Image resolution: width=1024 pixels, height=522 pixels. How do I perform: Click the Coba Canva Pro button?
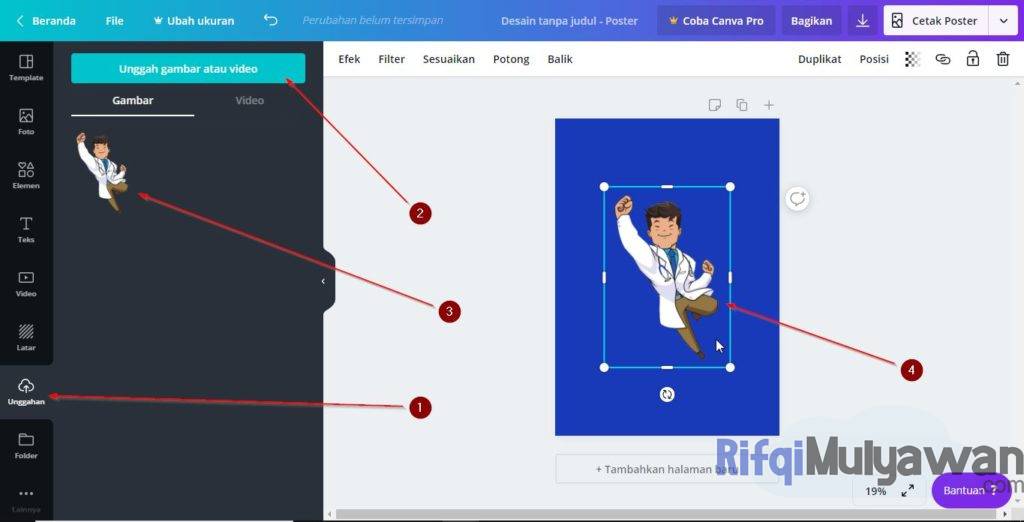click(x=716, y=21)
